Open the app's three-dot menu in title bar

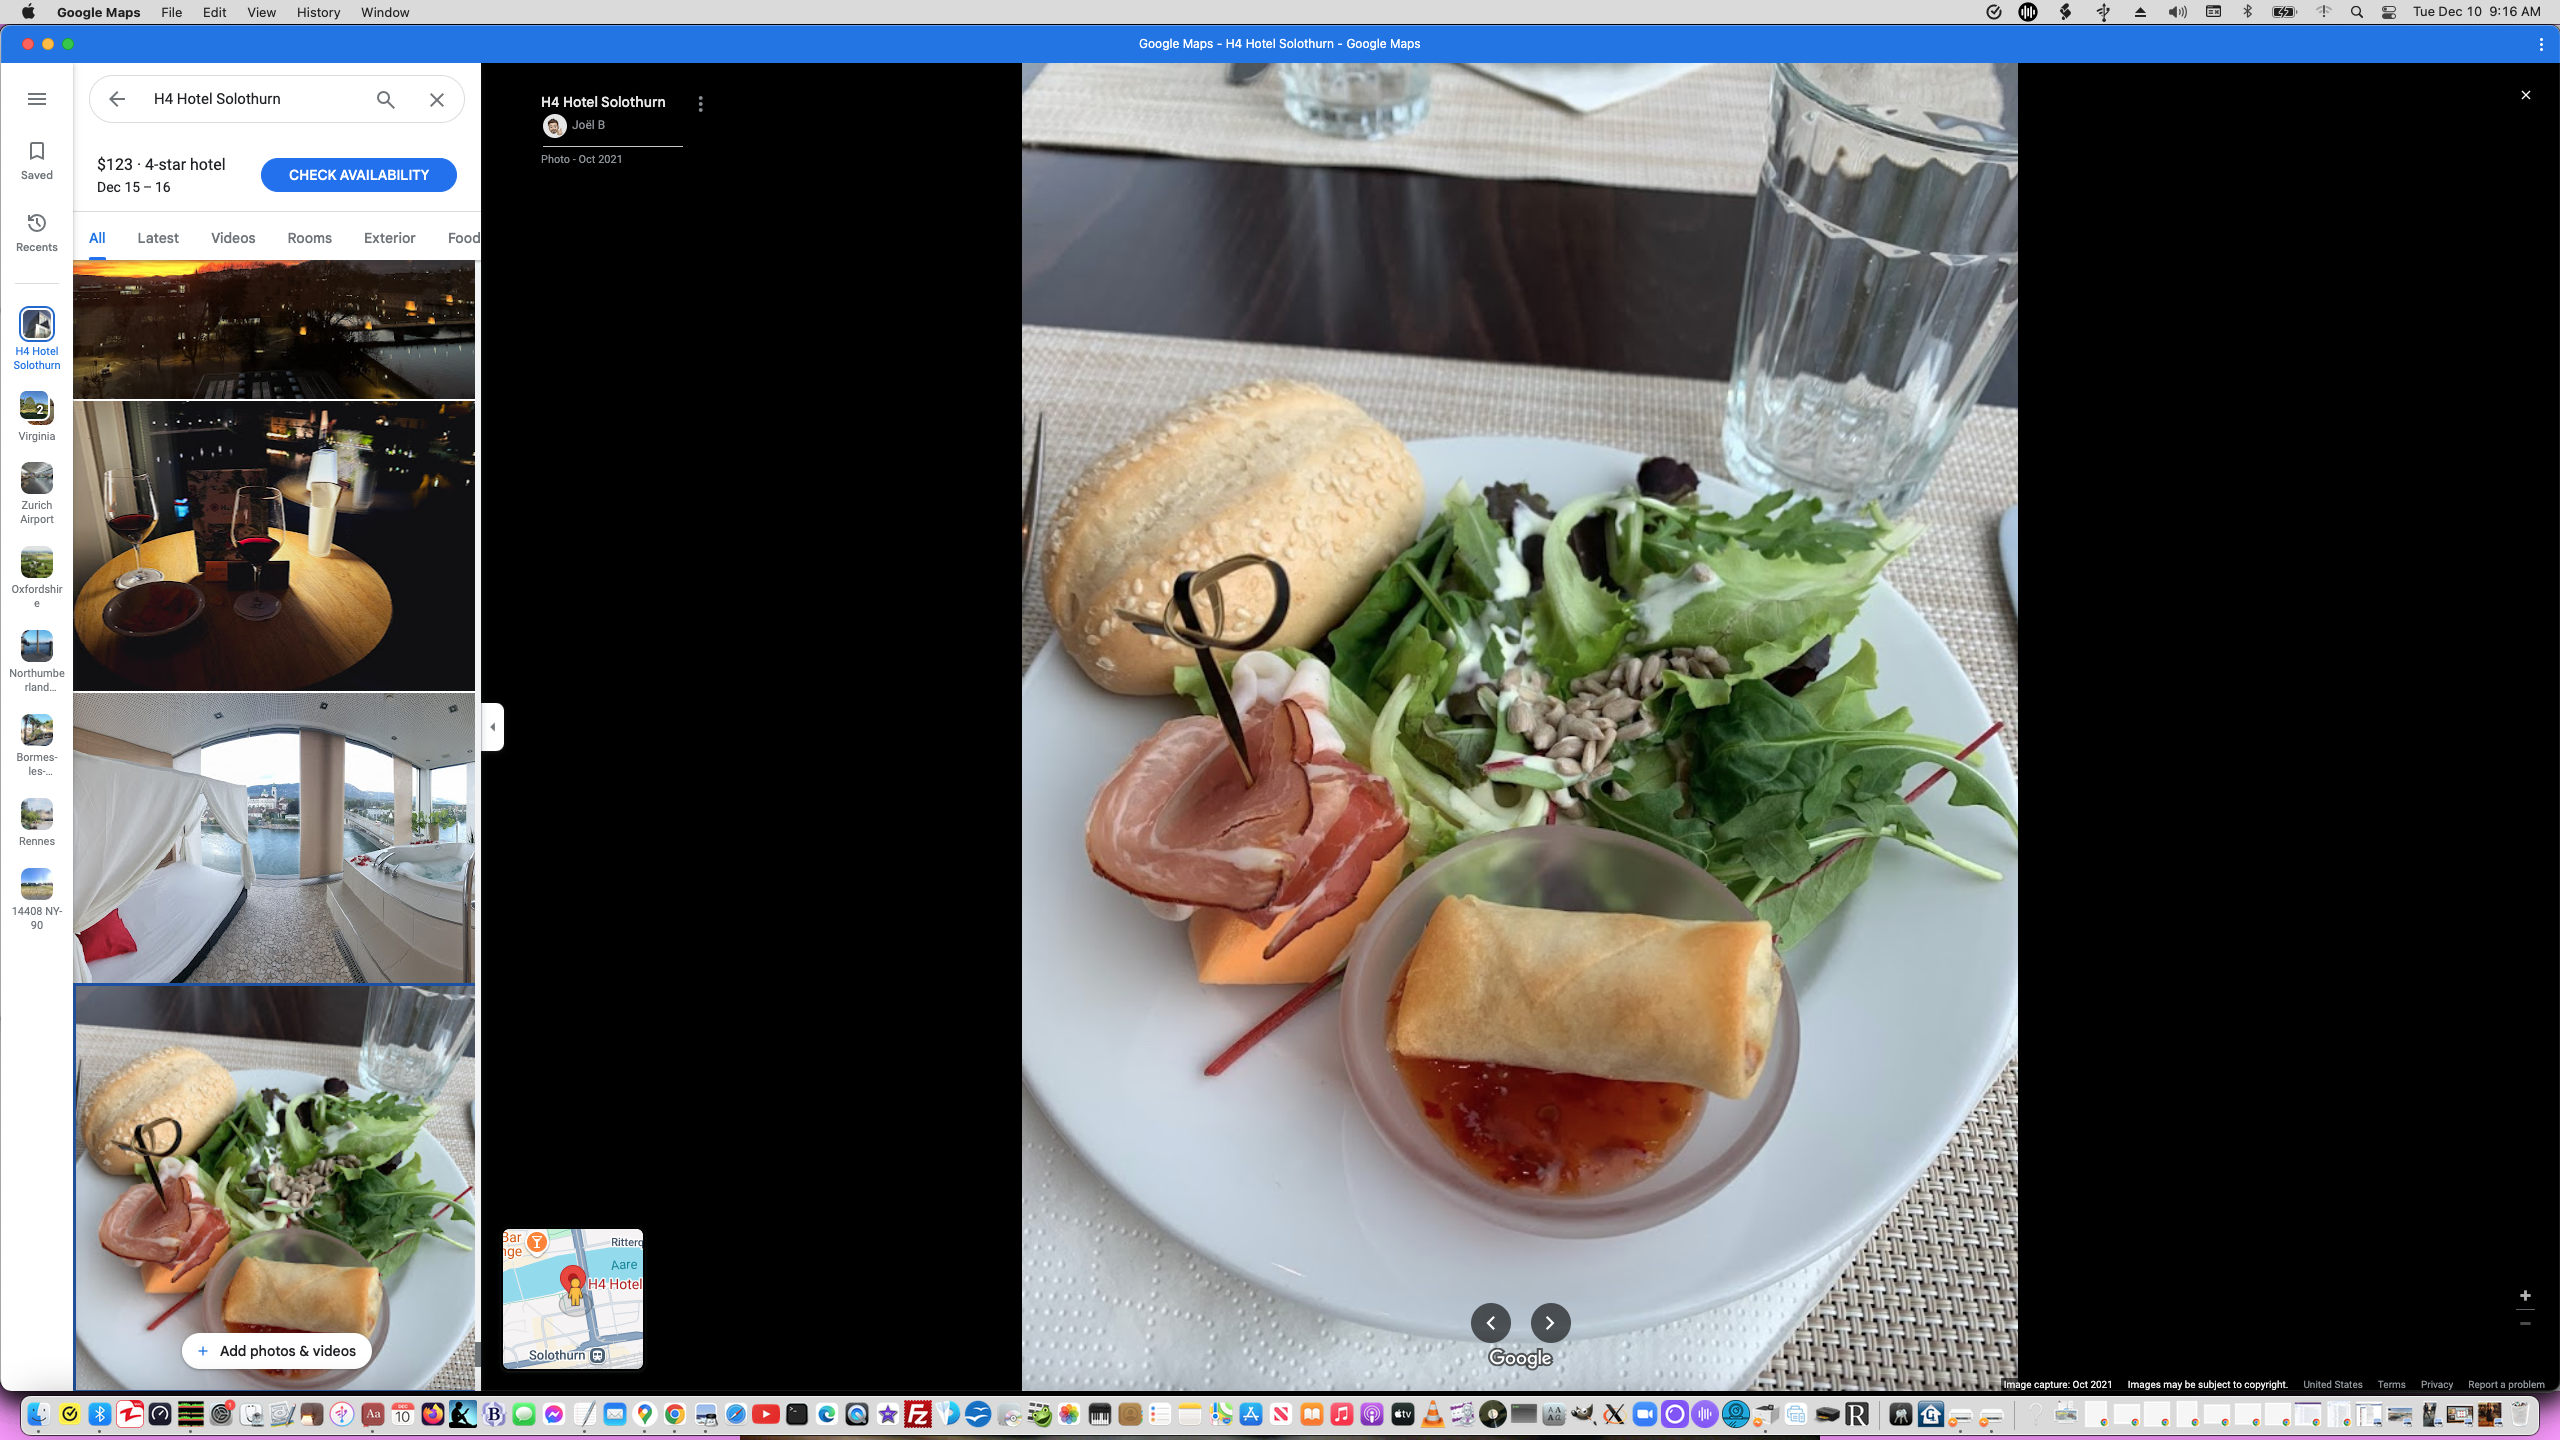2541,44
